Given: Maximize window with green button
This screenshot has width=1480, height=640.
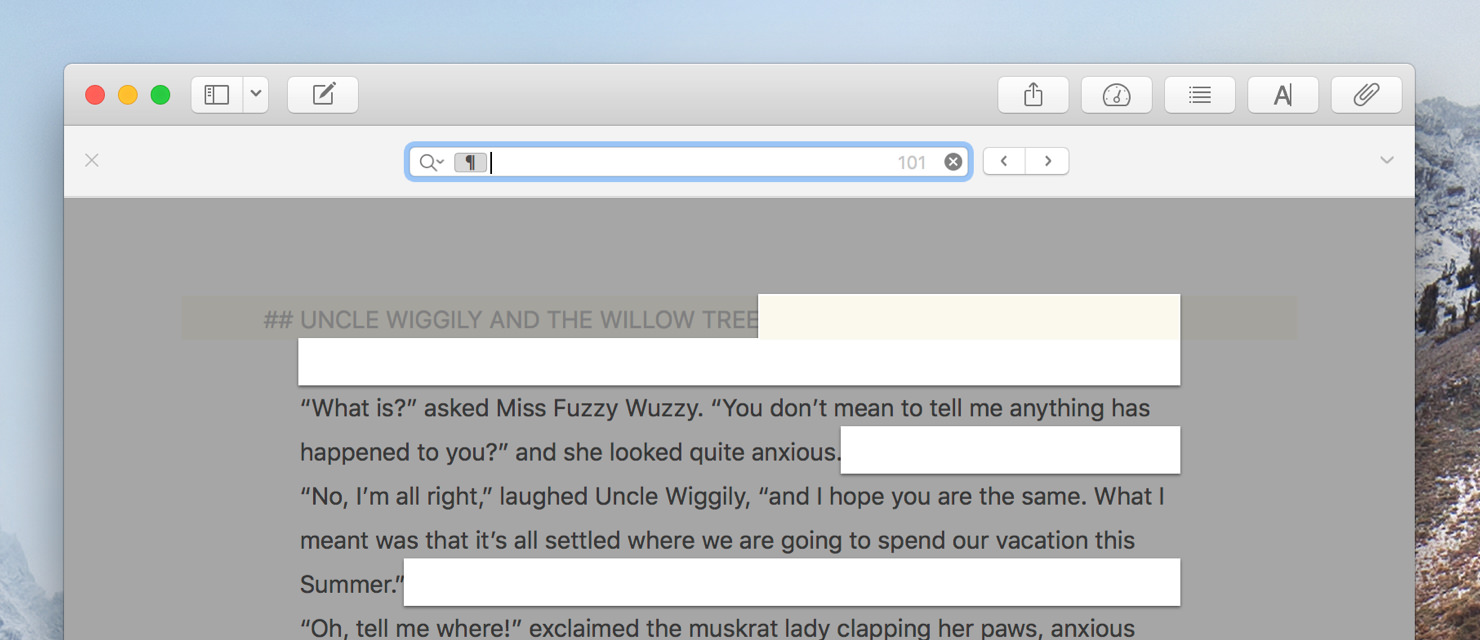Looking at the screenshot, I should 160,95.
